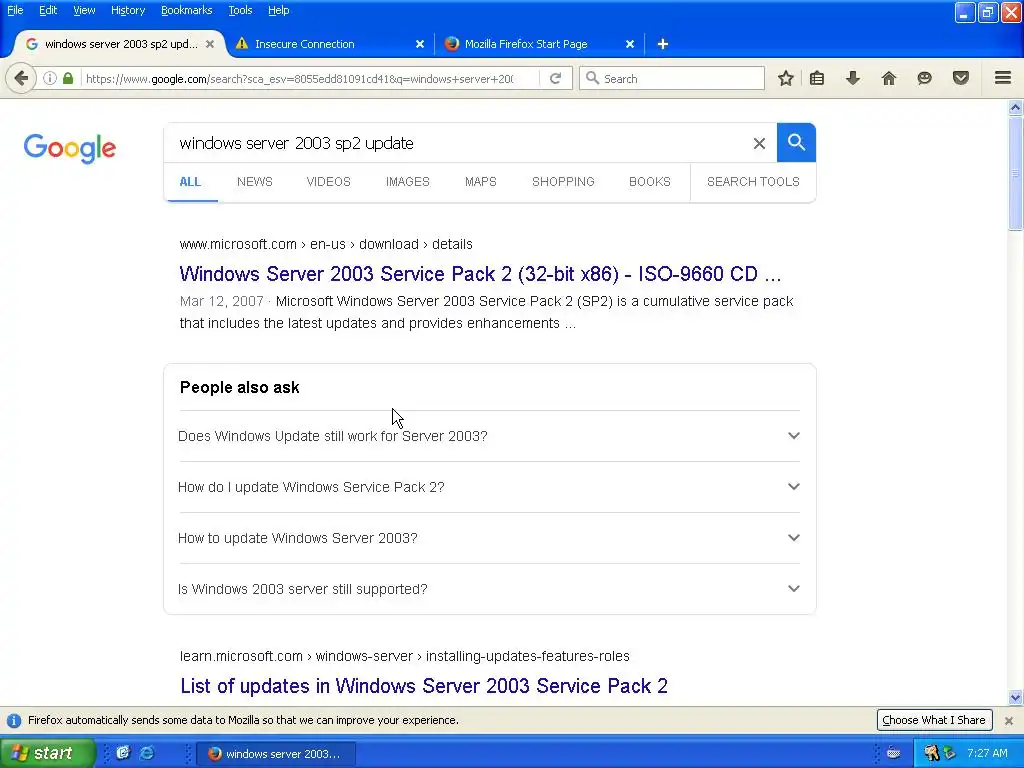Close the windows server 2003 sp2 tab

click(x=210, y=44)
